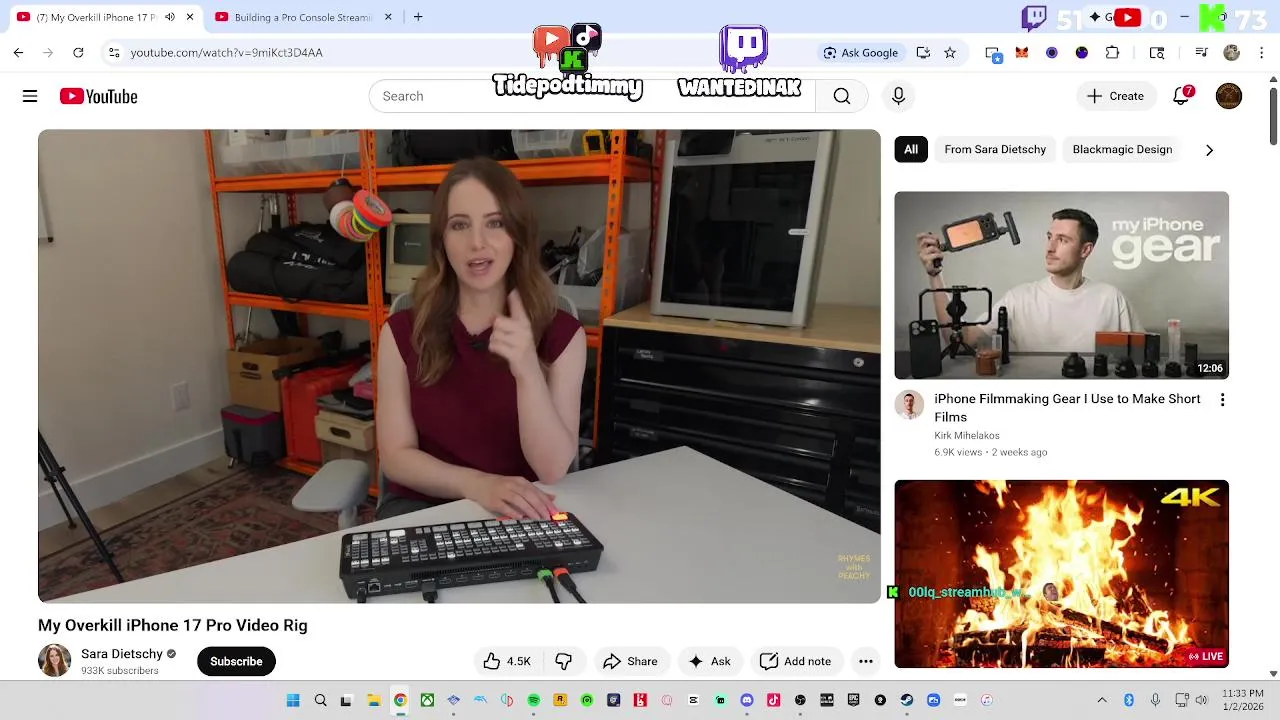Click the page vertical scrollbar thumb

point(1273,117)
